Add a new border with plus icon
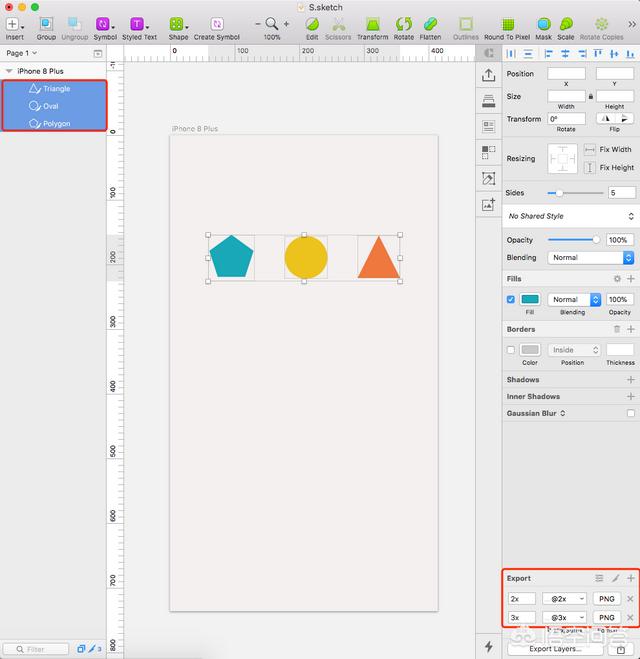Screen dimensions: 640x659 (631, 329)
